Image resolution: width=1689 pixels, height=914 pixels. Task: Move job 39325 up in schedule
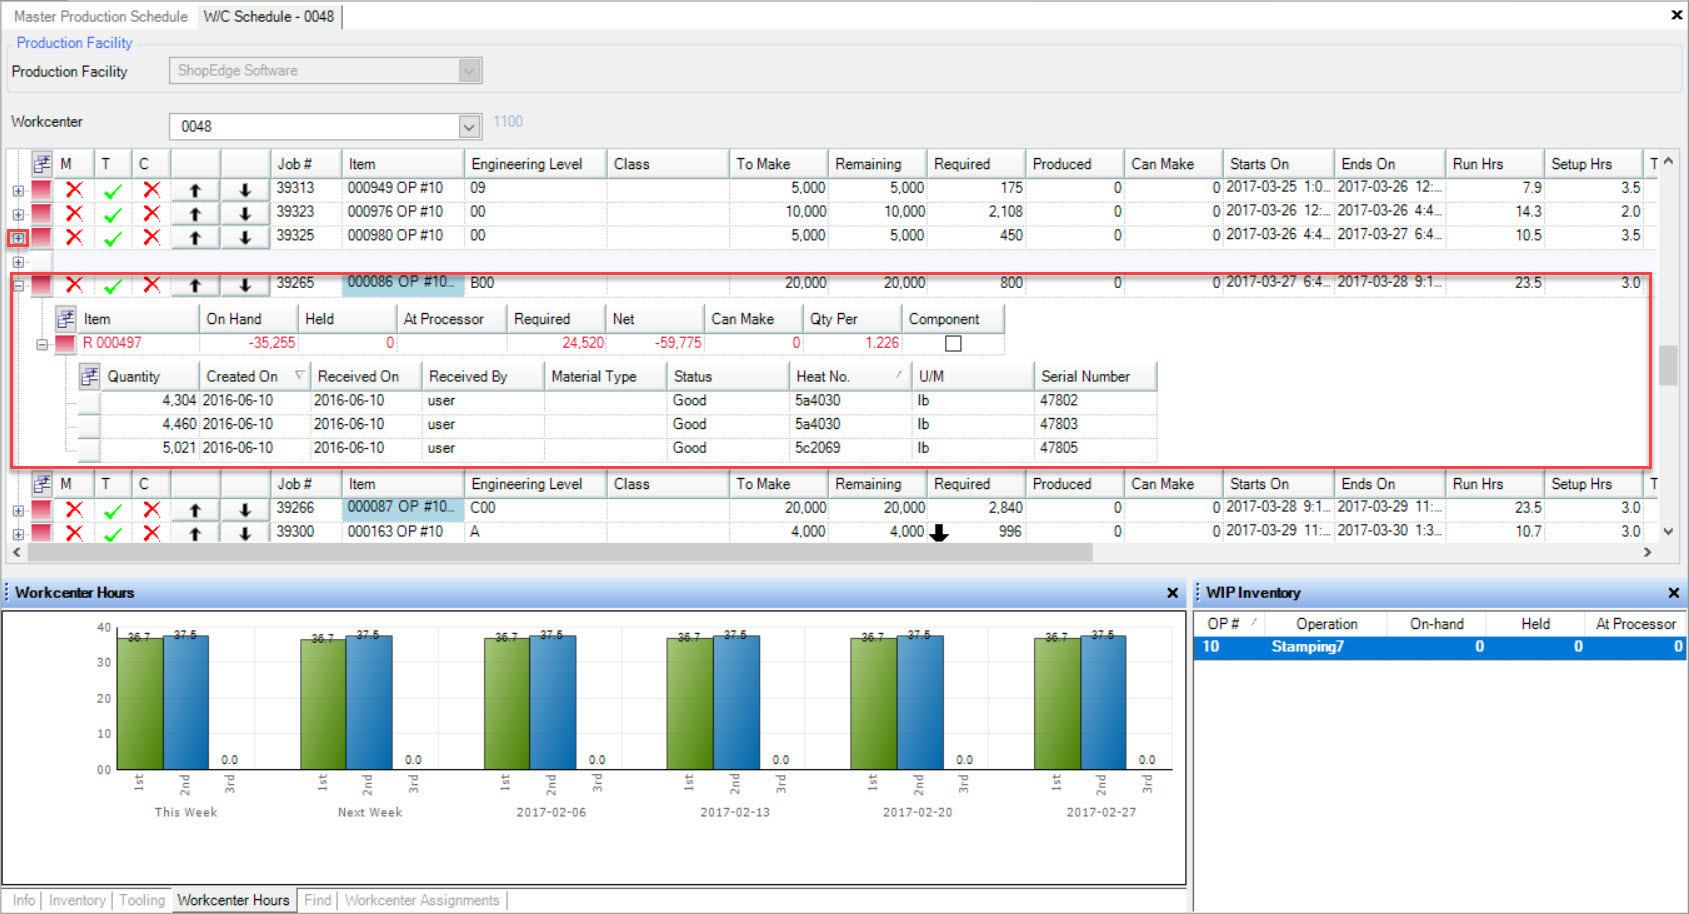[195, 237]
